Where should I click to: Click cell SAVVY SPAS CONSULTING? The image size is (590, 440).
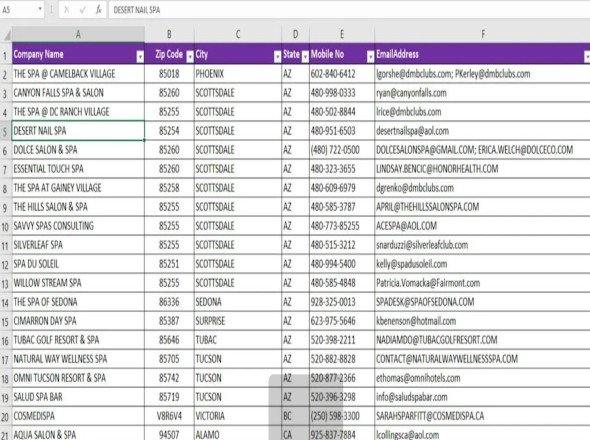point(78,226)
